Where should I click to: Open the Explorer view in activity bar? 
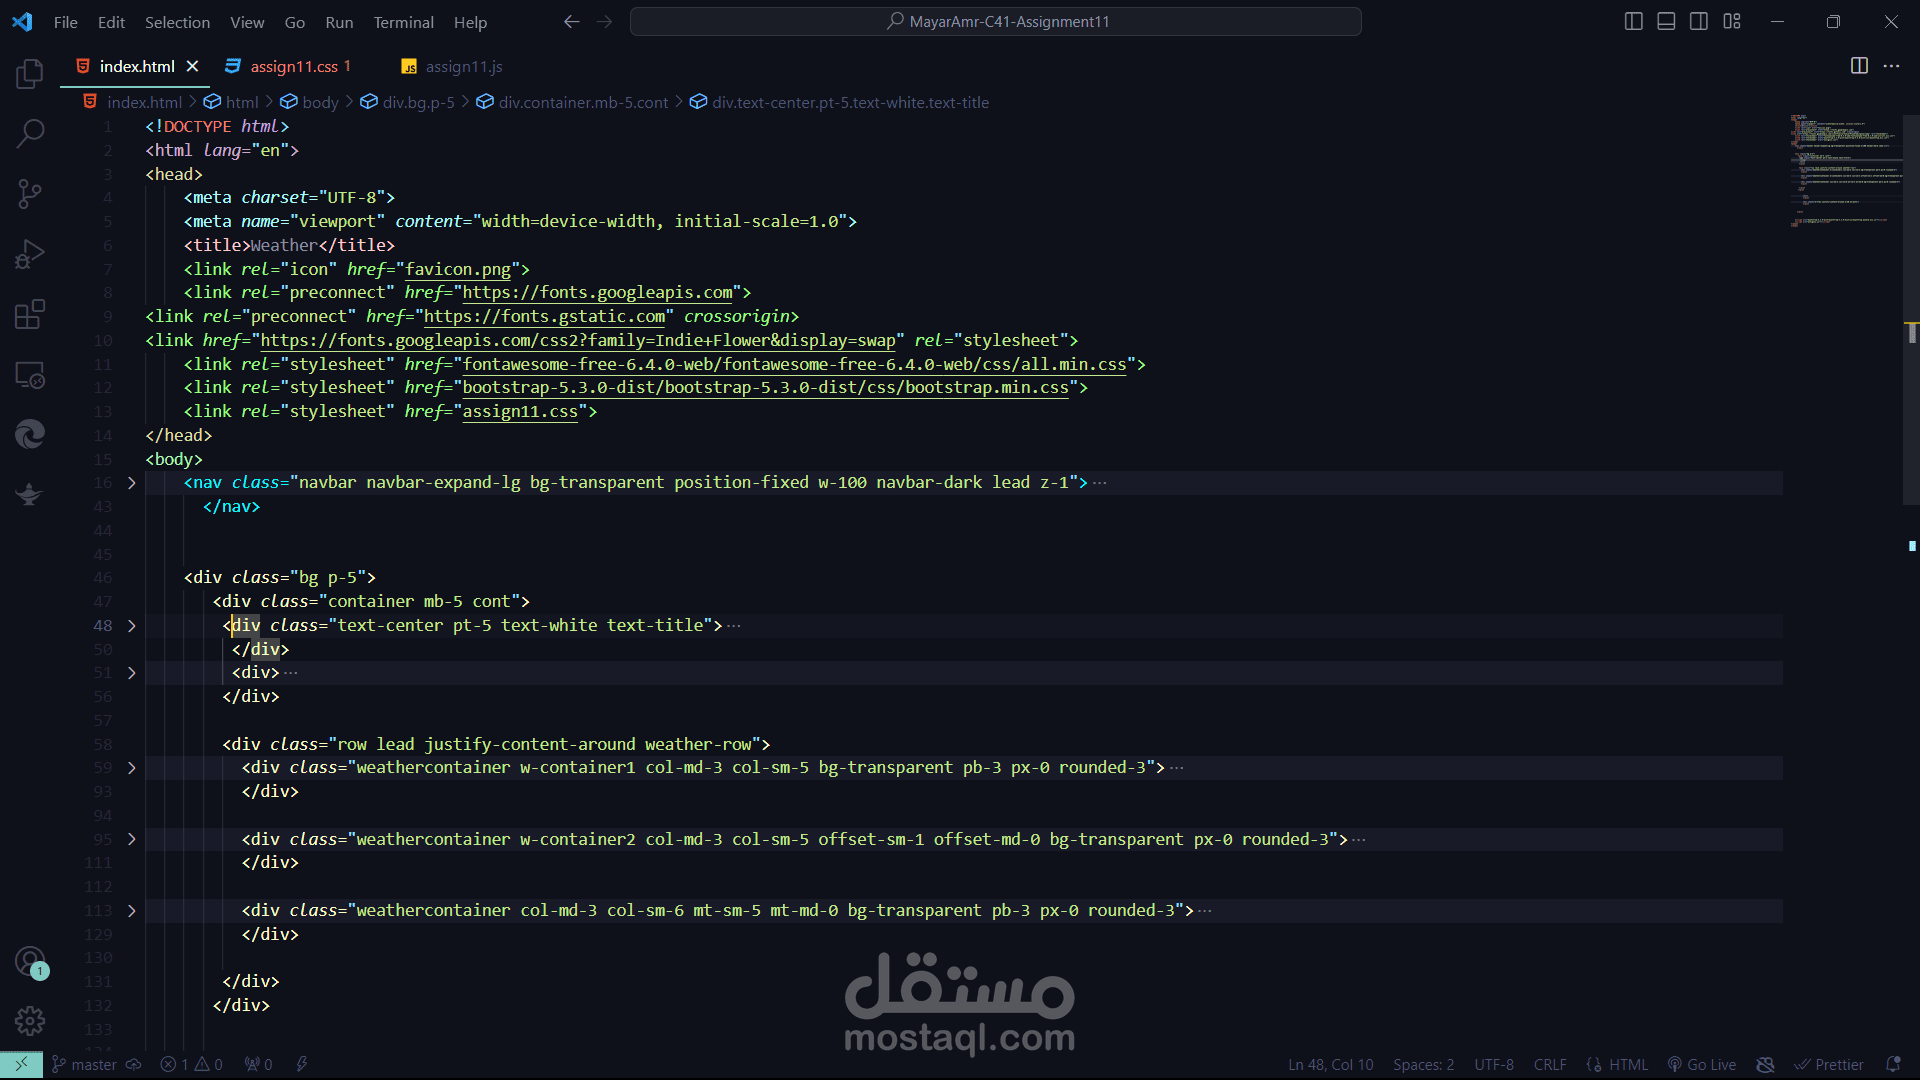[x=30, y=73]
